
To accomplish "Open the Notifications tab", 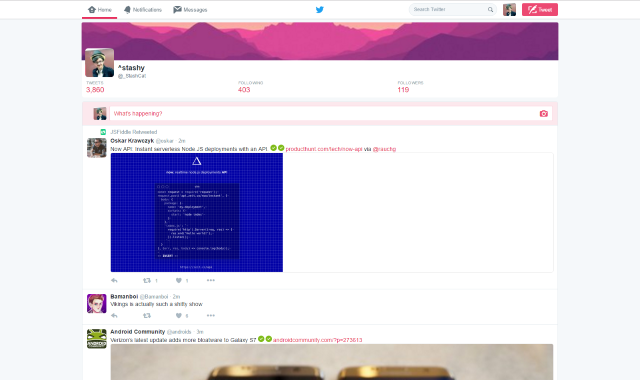I will pos(143,10).
